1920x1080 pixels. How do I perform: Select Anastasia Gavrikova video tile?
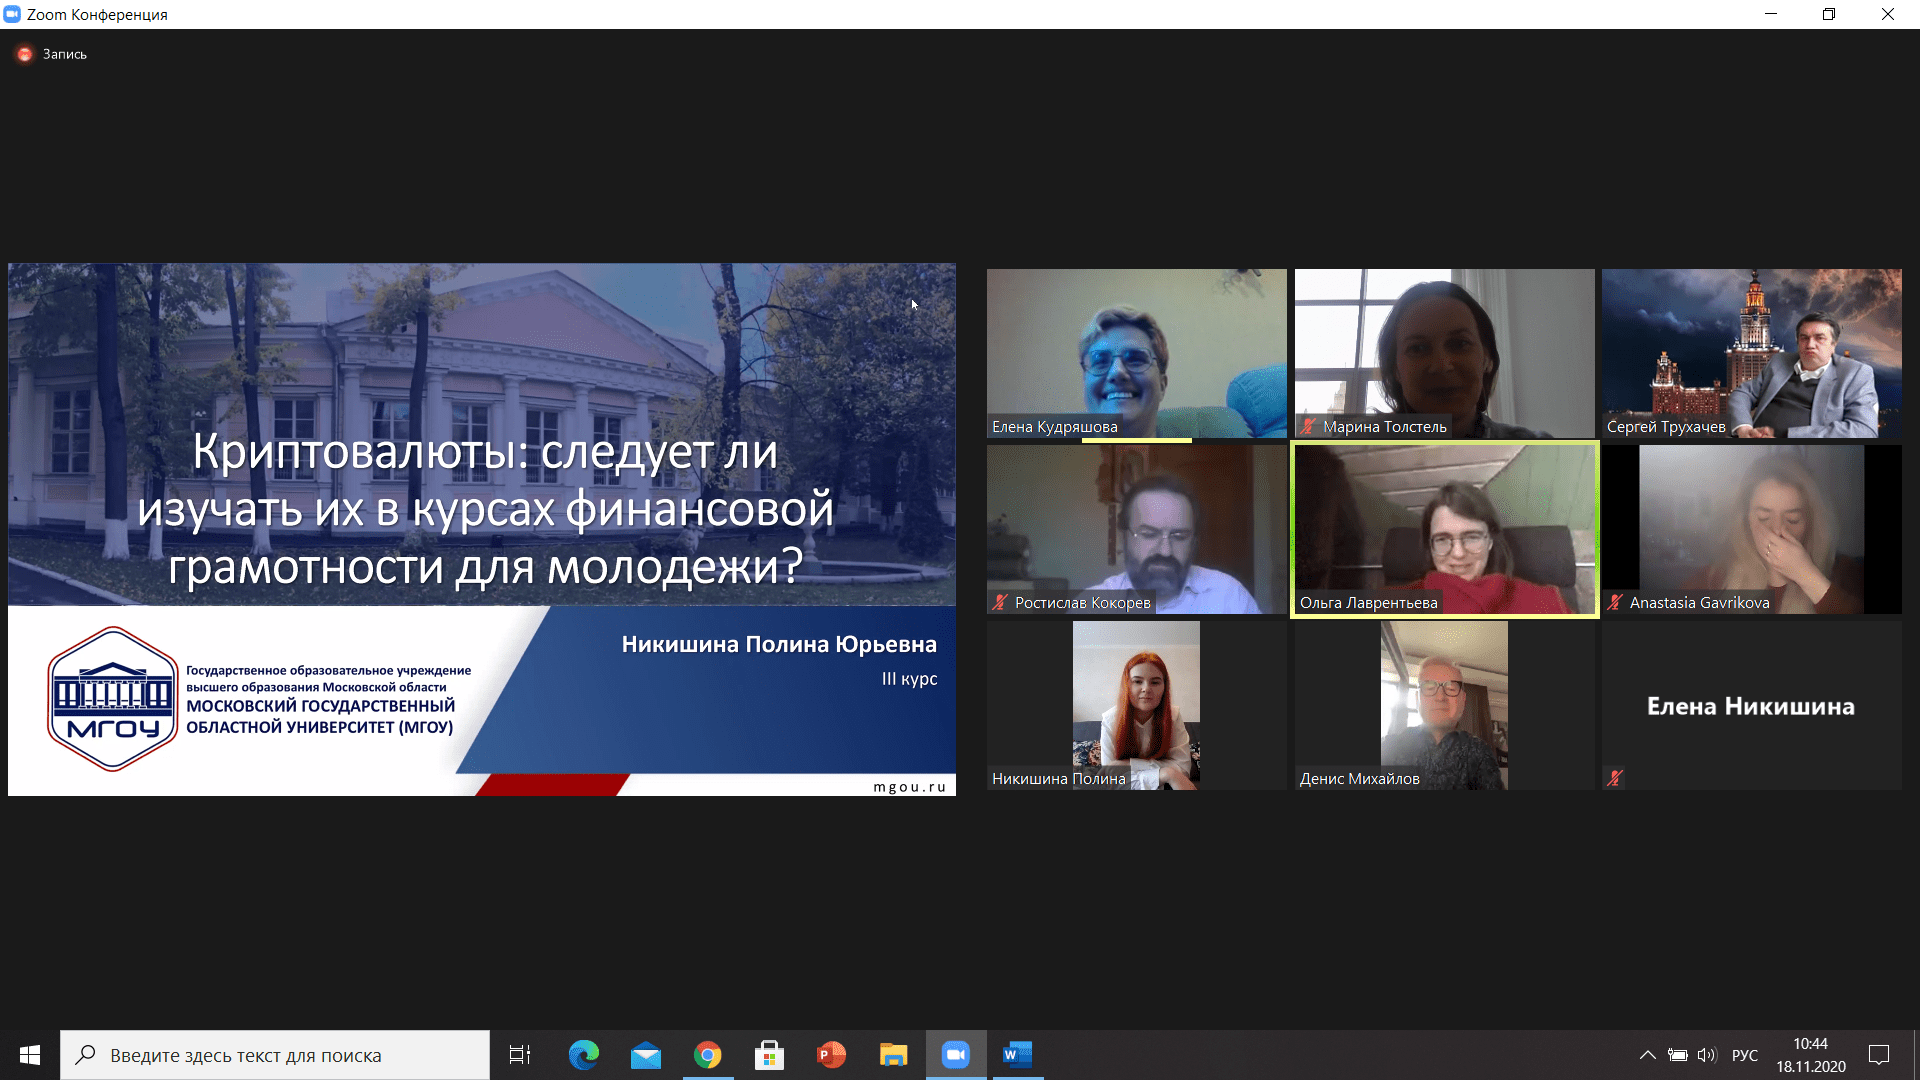pyautogui.click(x=1752, y=529)
